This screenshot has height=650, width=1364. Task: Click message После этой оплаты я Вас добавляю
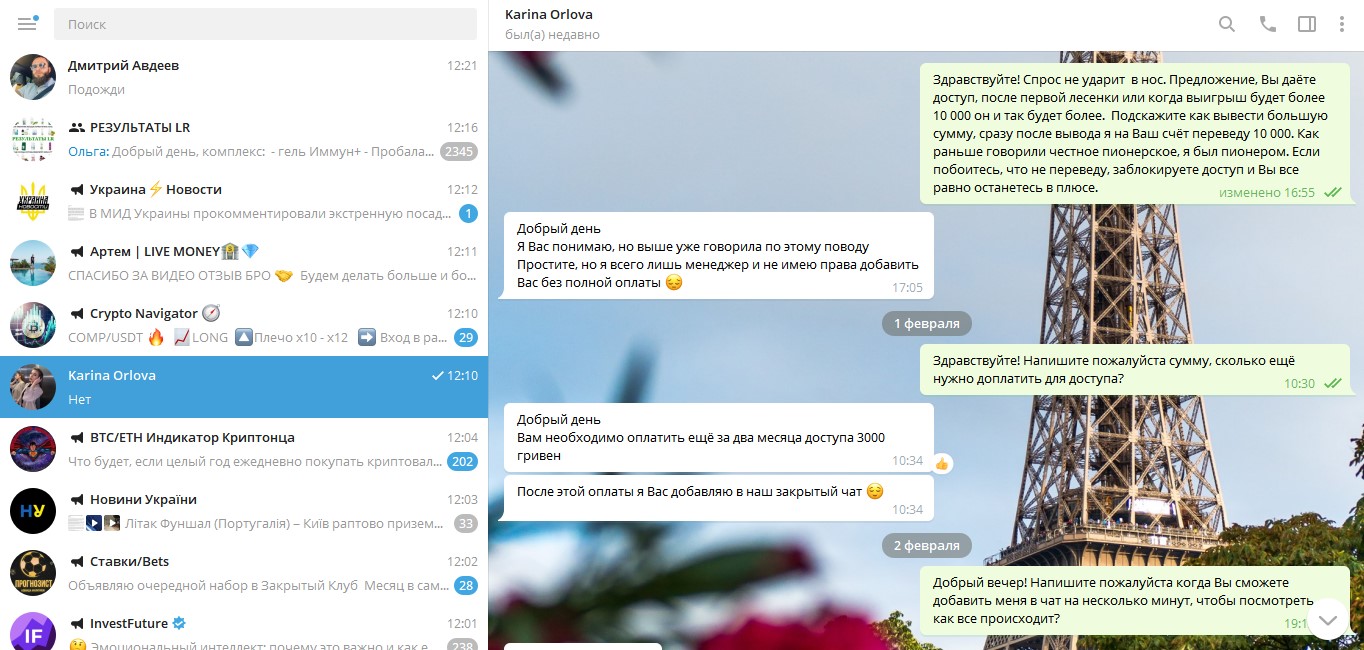(x=718, y=497)
